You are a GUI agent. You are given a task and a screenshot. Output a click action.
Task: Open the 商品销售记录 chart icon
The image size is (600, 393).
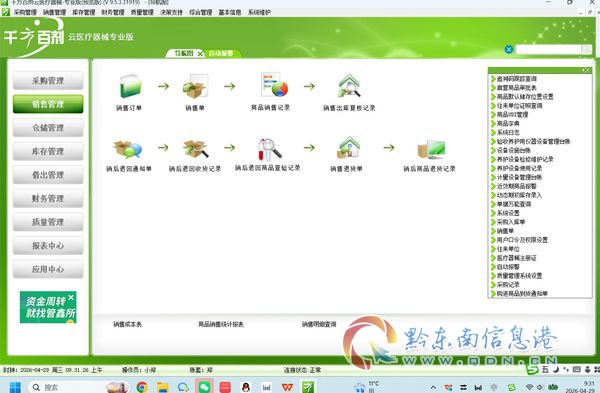coord(274,85)
